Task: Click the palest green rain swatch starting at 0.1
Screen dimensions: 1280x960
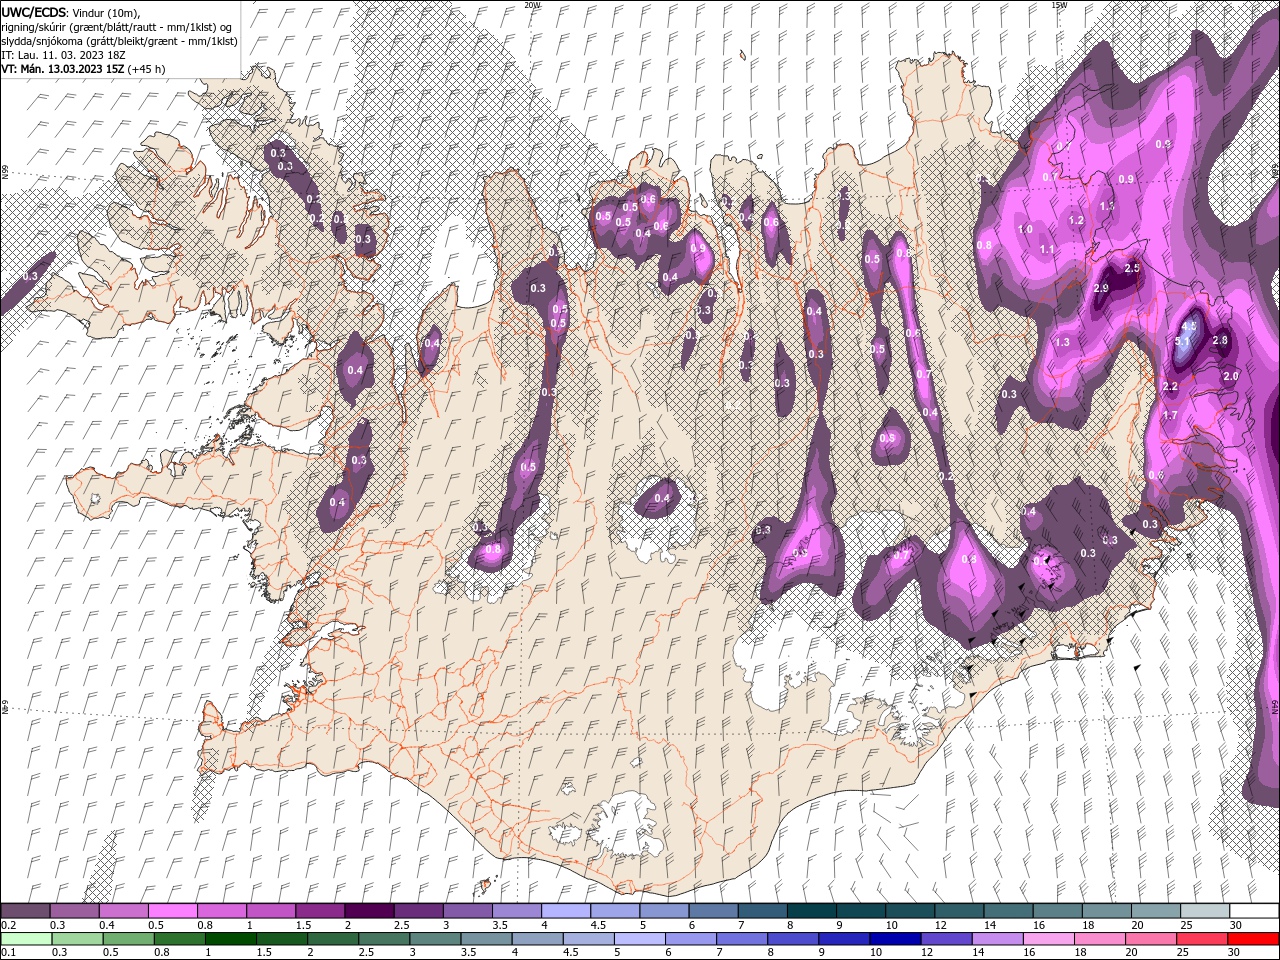Action: coord(26,939)
